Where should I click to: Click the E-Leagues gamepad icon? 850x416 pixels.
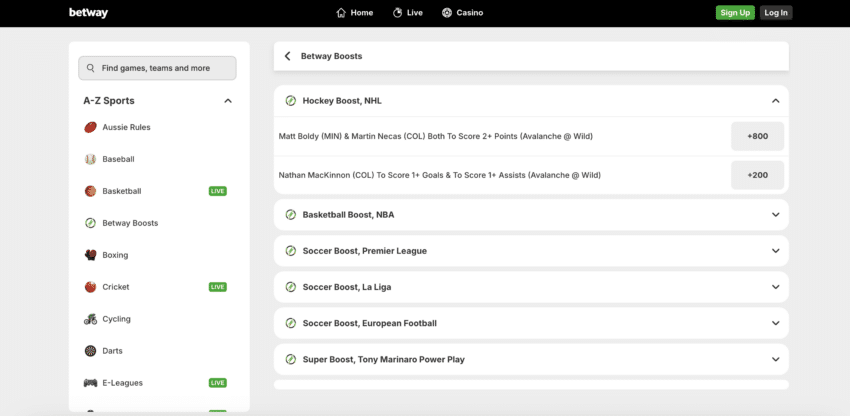point(91,383)
